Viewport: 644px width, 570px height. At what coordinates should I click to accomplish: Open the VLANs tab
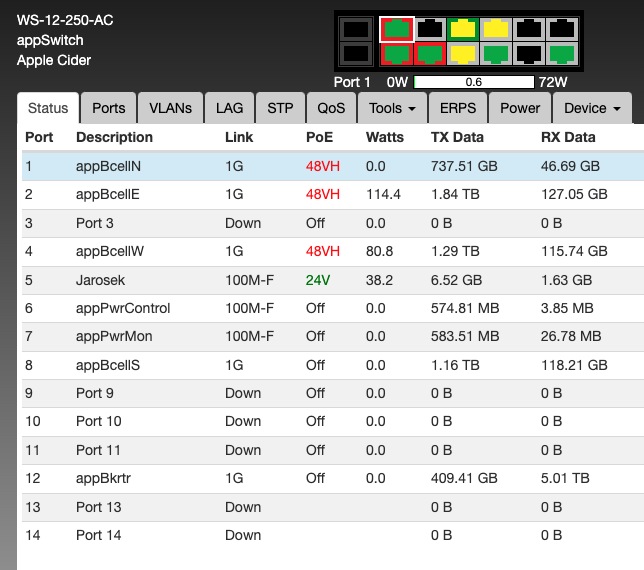(x=170, y=108)
